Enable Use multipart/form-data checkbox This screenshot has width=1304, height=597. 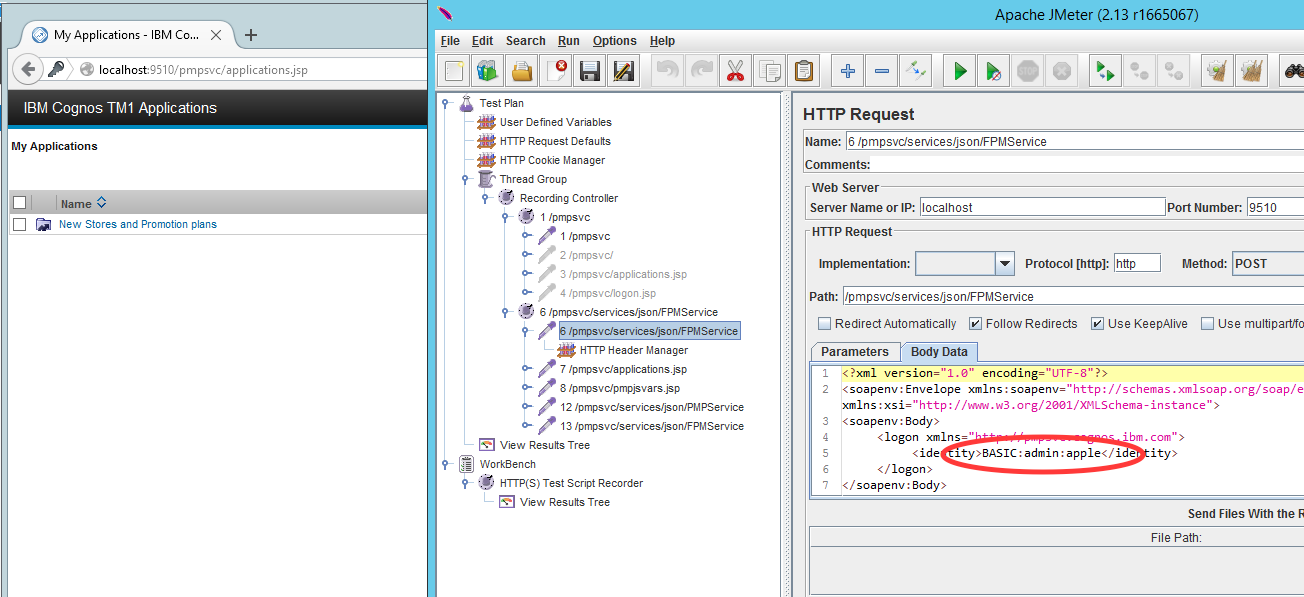point(1207,324)
